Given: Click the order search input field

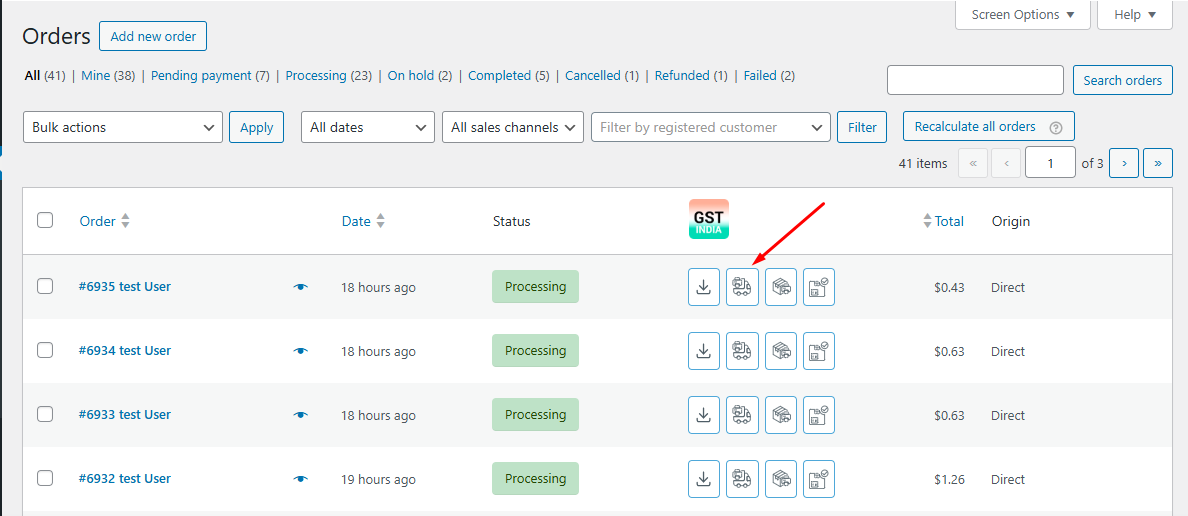Looking at the screenshot, I should [975, 80].
